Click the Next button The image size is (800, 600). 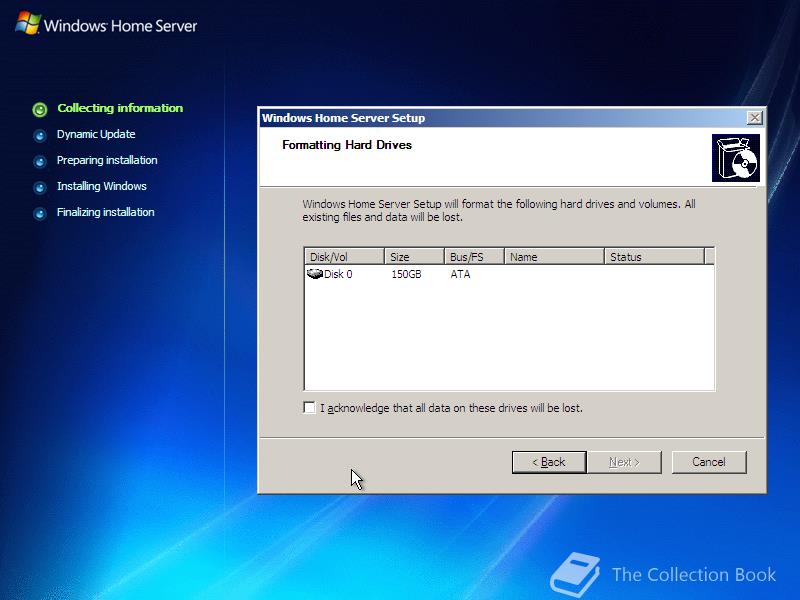pos(624,462)
